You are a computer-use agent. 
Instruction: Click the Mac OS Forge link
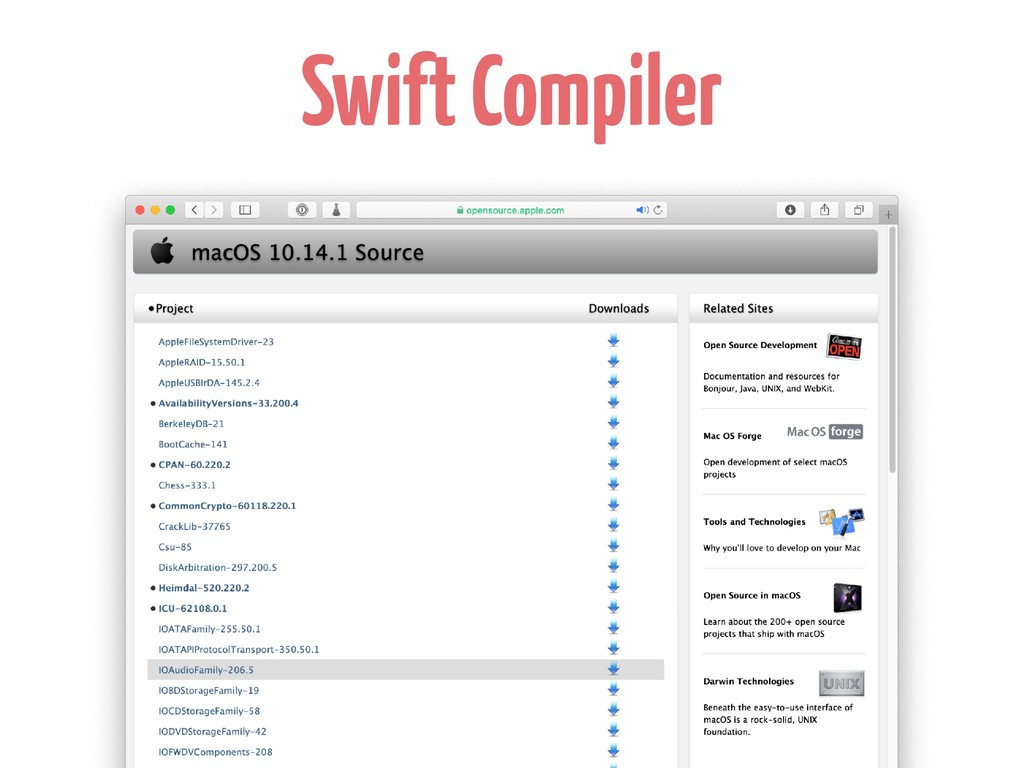coord(732,436)
